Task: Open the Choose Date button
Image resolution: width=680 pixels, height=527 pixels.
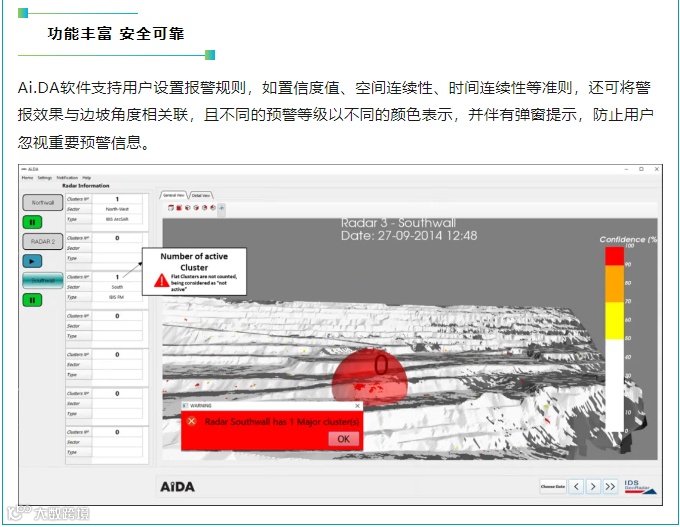Action: coord(552,486)
